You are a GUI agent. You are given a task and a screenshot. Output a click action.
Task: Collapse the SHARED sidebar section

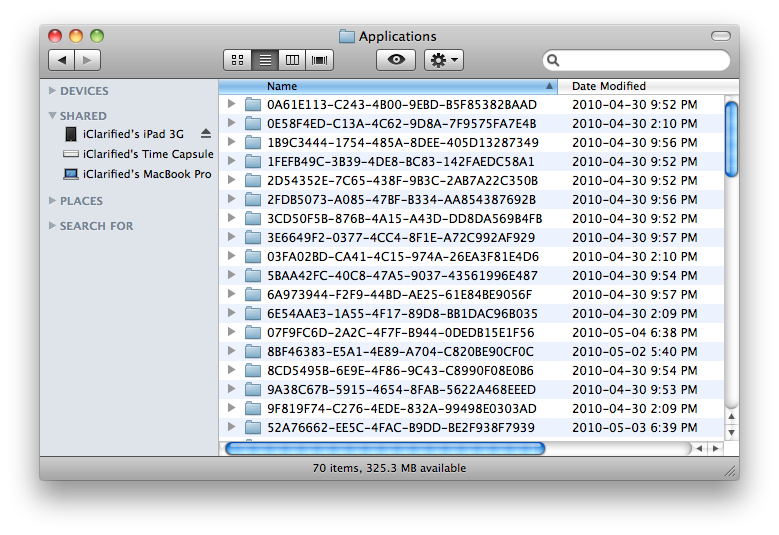click(53, 116)
